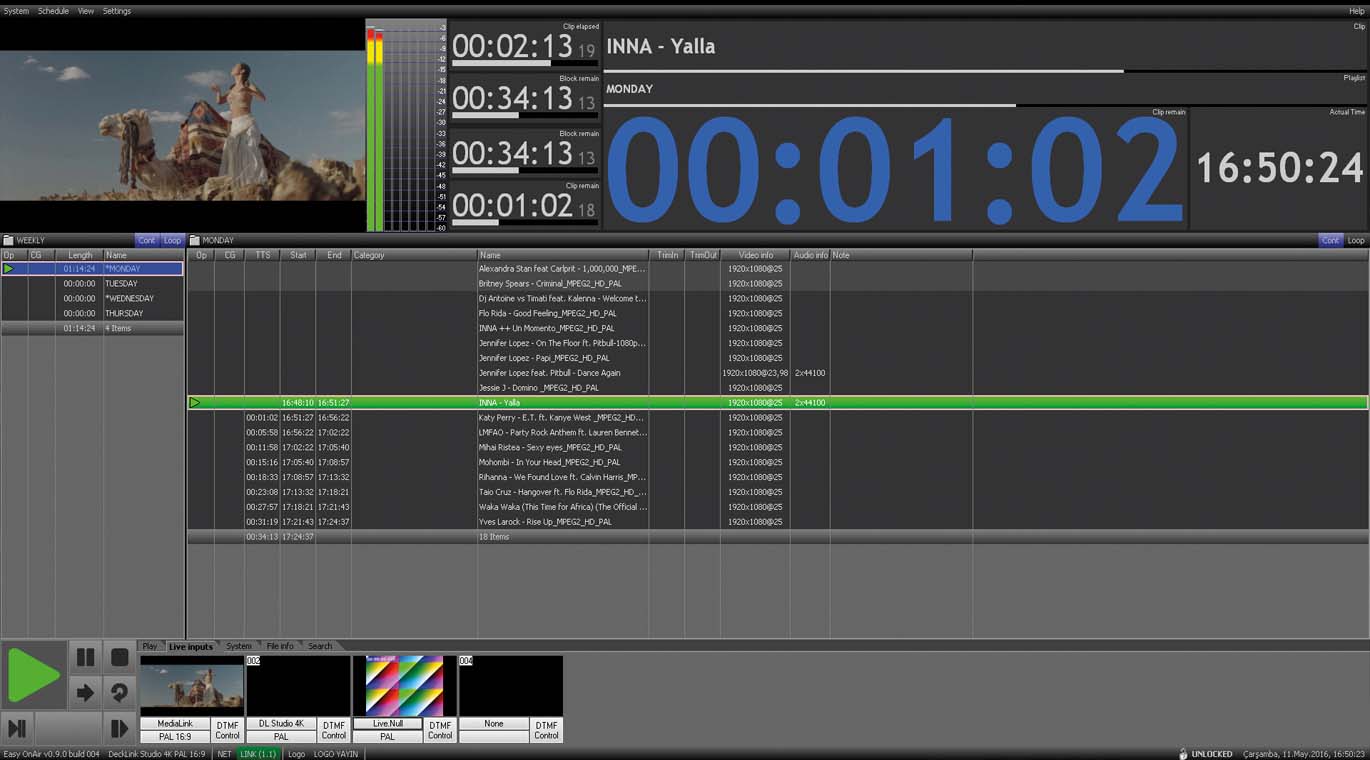Click the TTS column header
This screenshot has height=760, width=1370.
coord(262,255)
